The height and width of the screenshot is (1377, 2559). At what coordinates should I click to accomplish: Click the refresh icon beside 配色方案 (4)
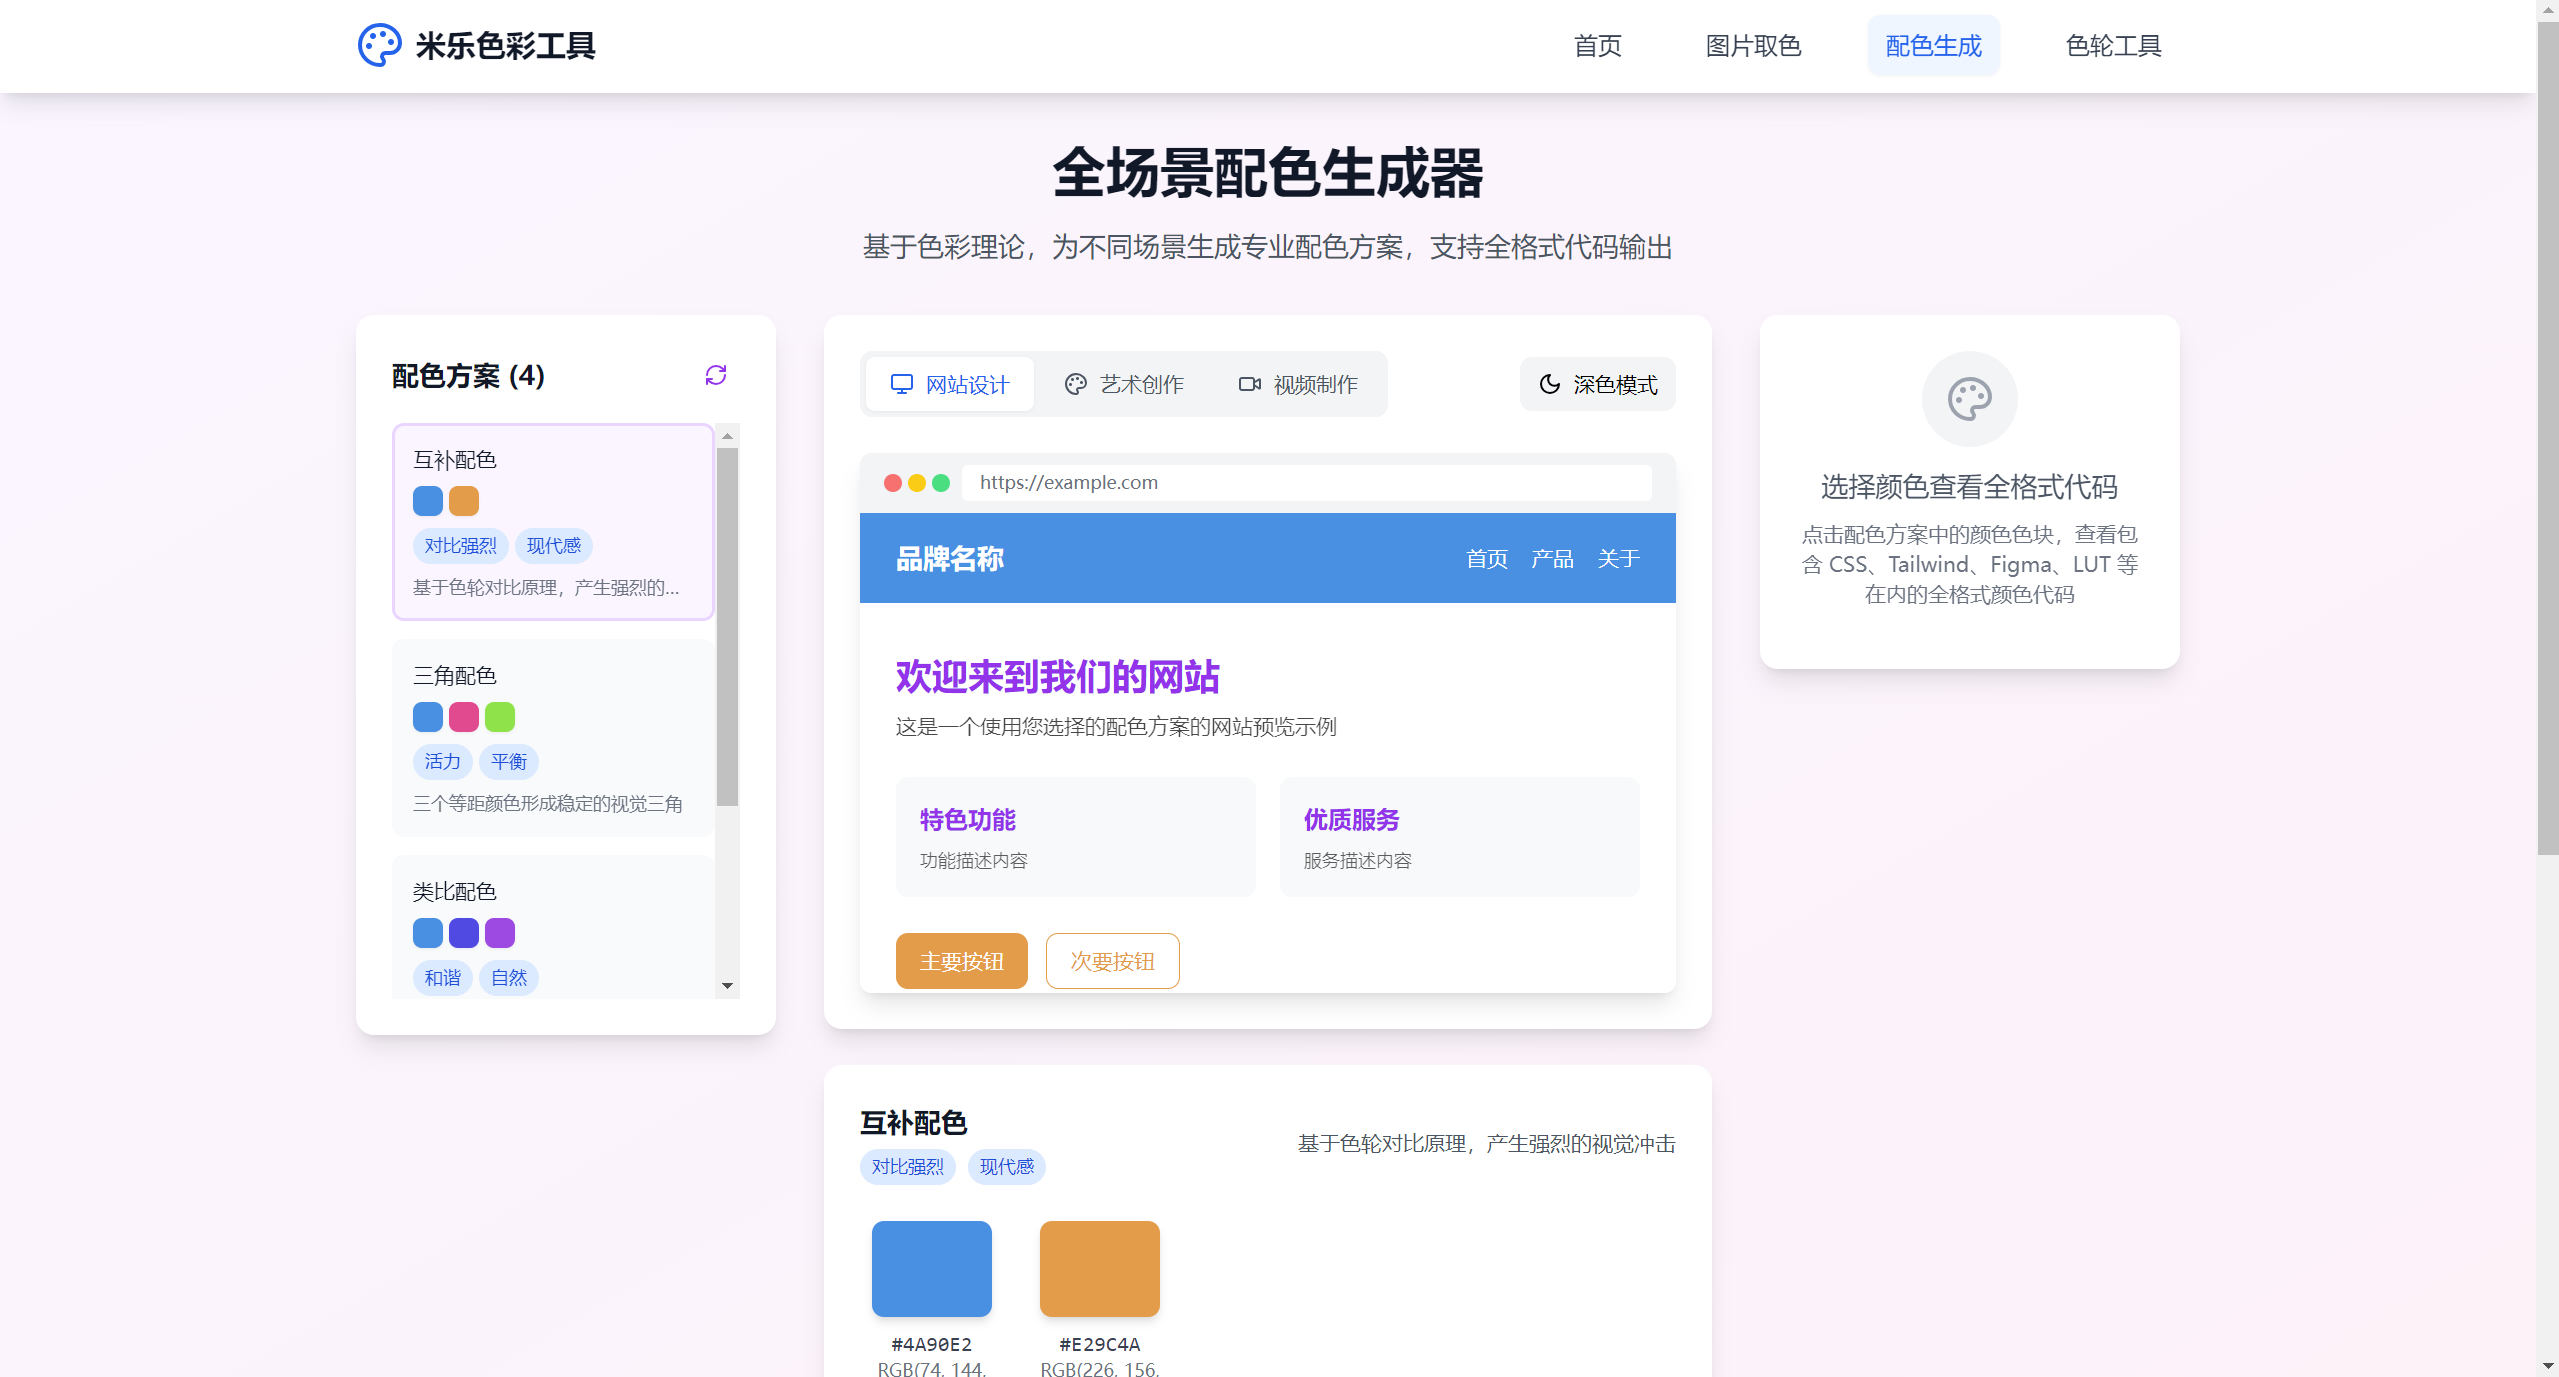[x=716, y=375]
